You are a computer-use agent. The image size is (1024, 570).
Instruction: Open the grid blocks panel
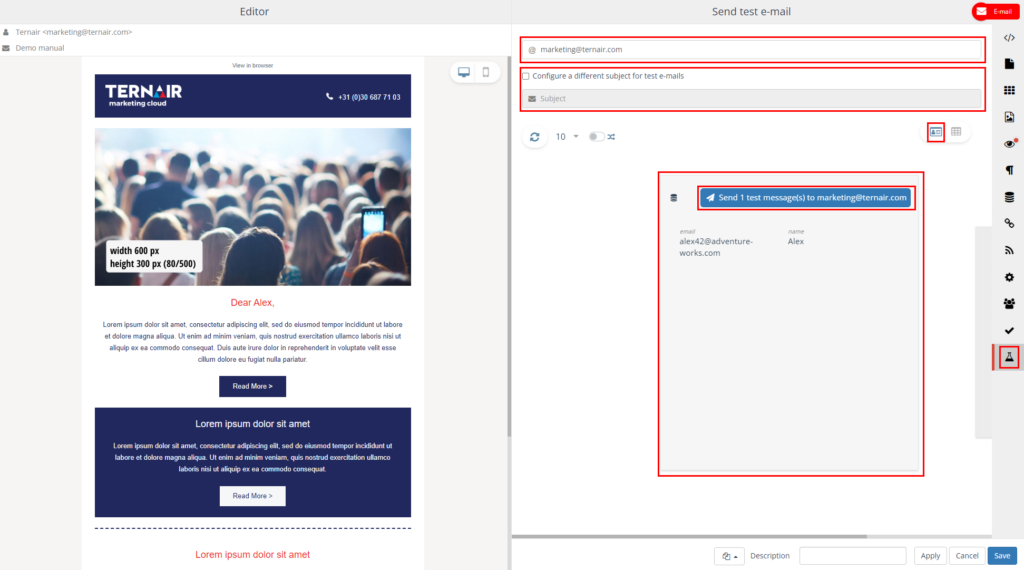click(x=1009, y=90)
